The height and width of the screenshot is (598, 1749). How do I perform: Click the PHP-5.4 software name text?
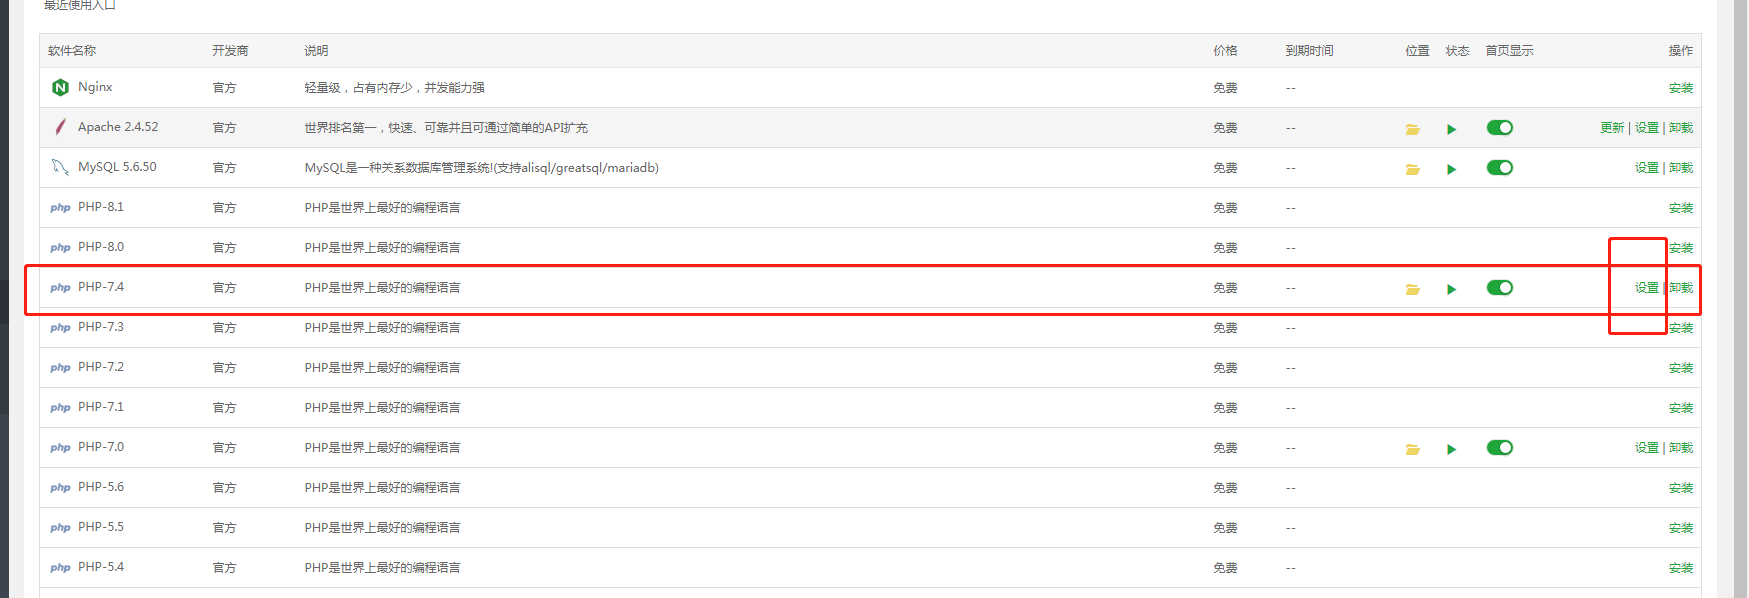pos(101,567)
